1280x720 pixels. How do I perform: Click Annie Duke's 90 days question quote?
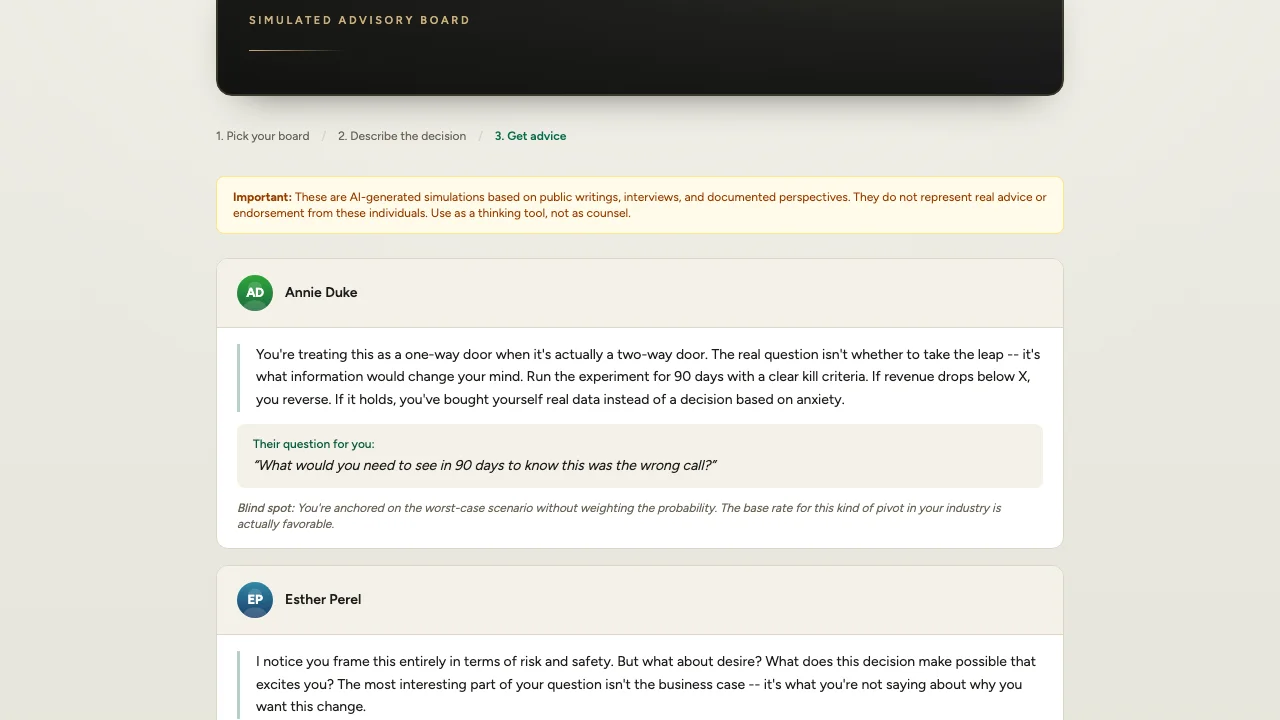point(485,466)
